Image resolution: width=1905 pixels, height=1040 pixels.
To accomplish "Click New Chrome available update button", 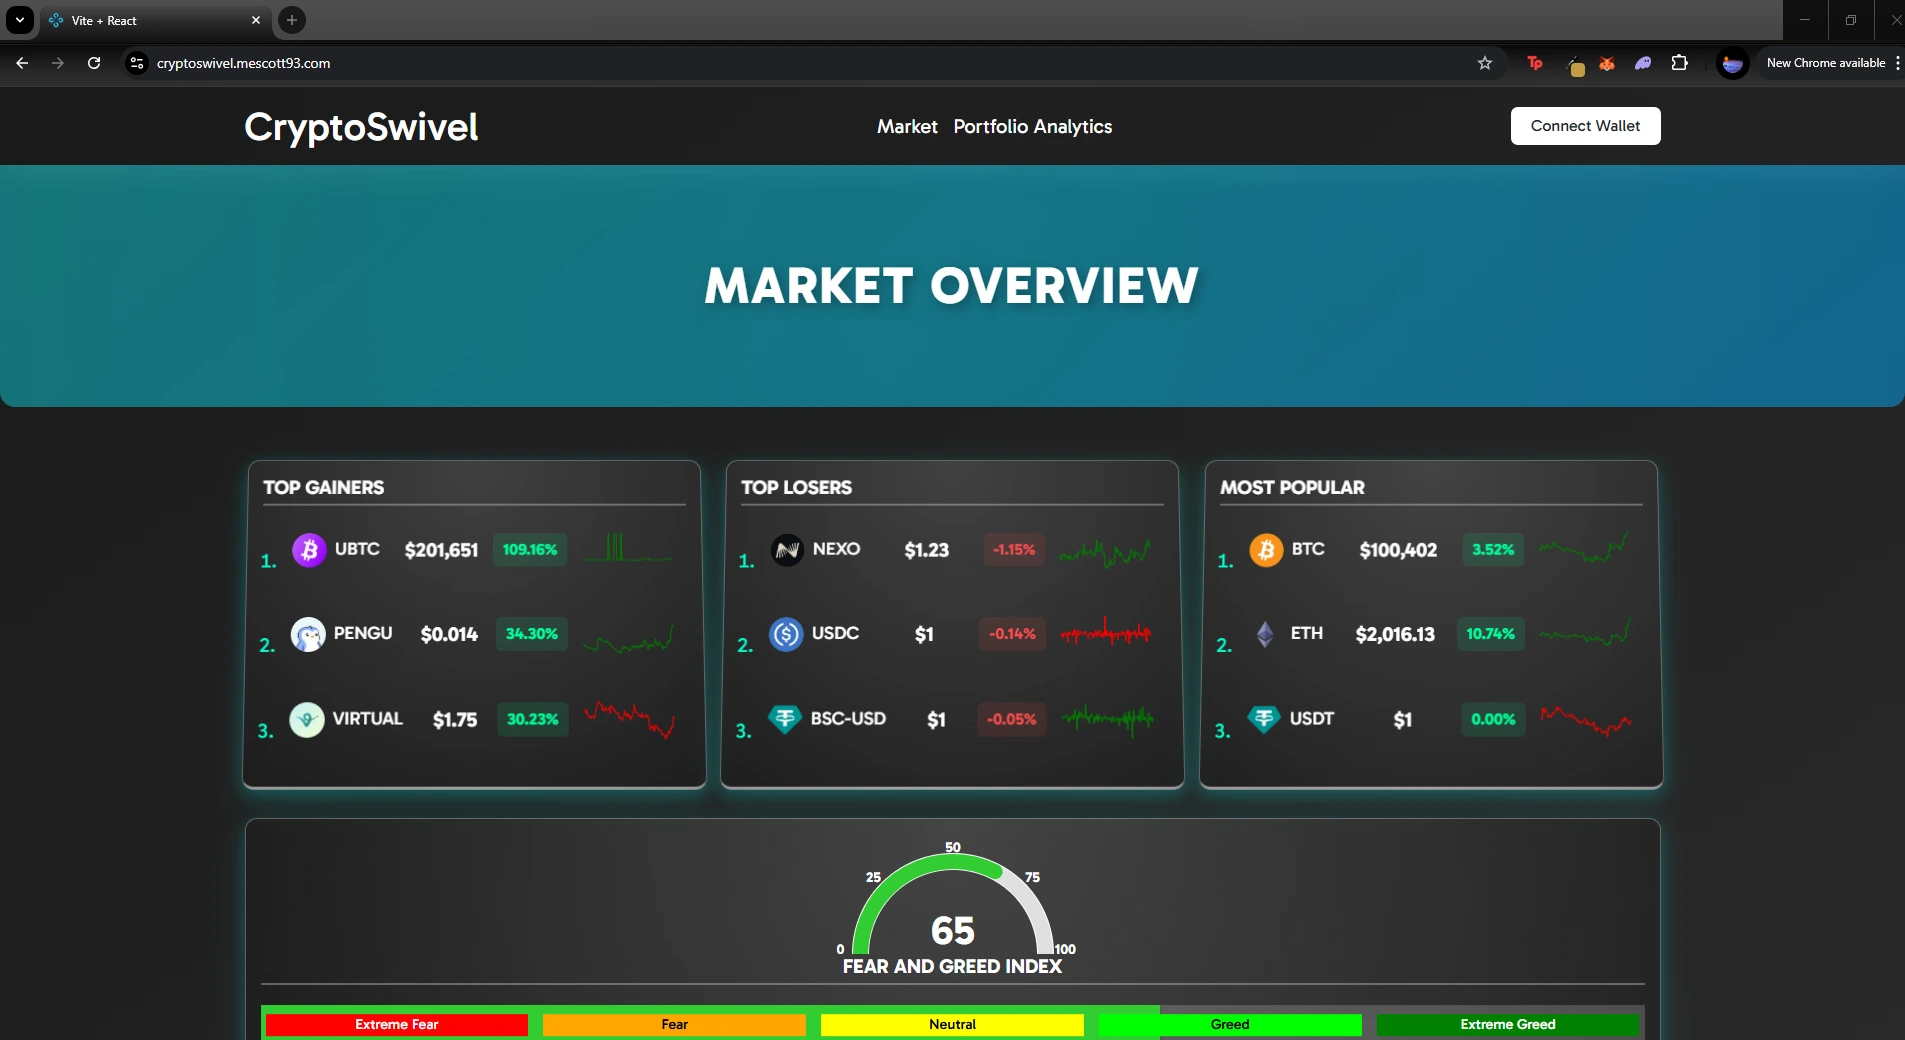I will (x=1826, y=63).
